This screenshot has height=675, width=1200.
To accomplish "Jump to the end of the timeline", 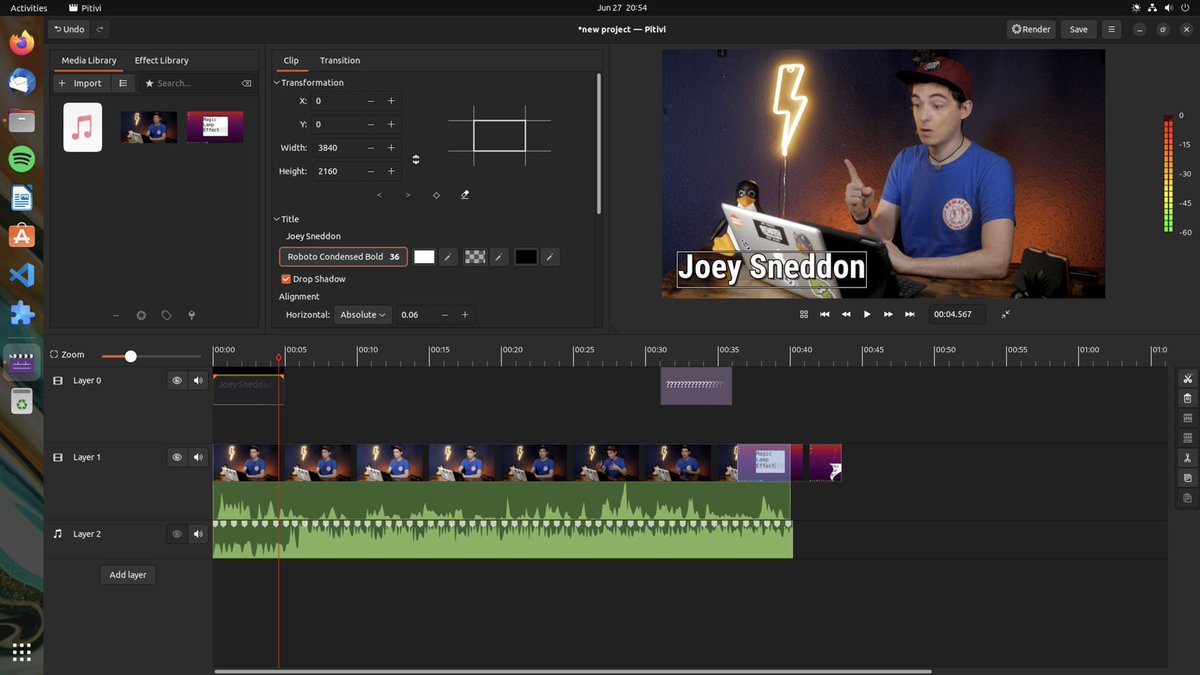I will (x=909, y=314).
